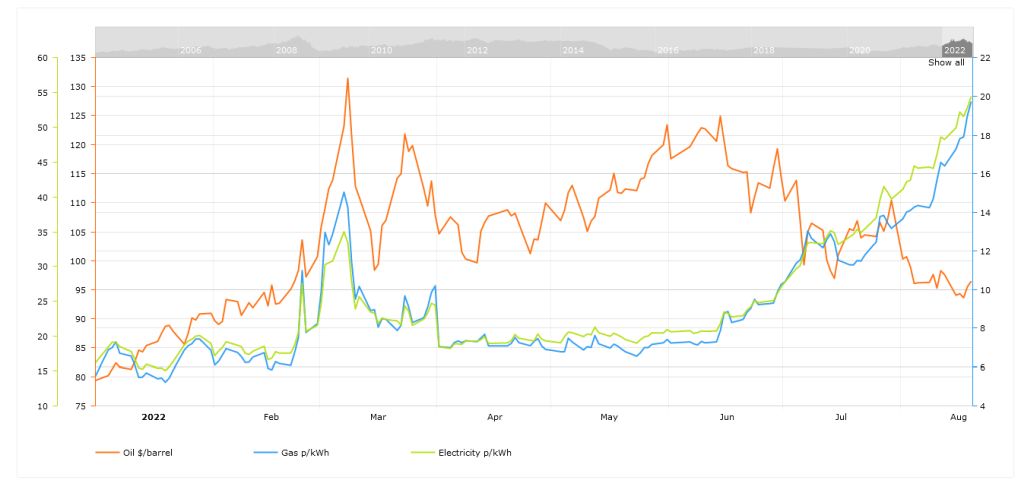The height and width of the screenshot is (490, 1024).
Task: Jump to 2012 in the overview timeline
Action: [x=477, y=50]
